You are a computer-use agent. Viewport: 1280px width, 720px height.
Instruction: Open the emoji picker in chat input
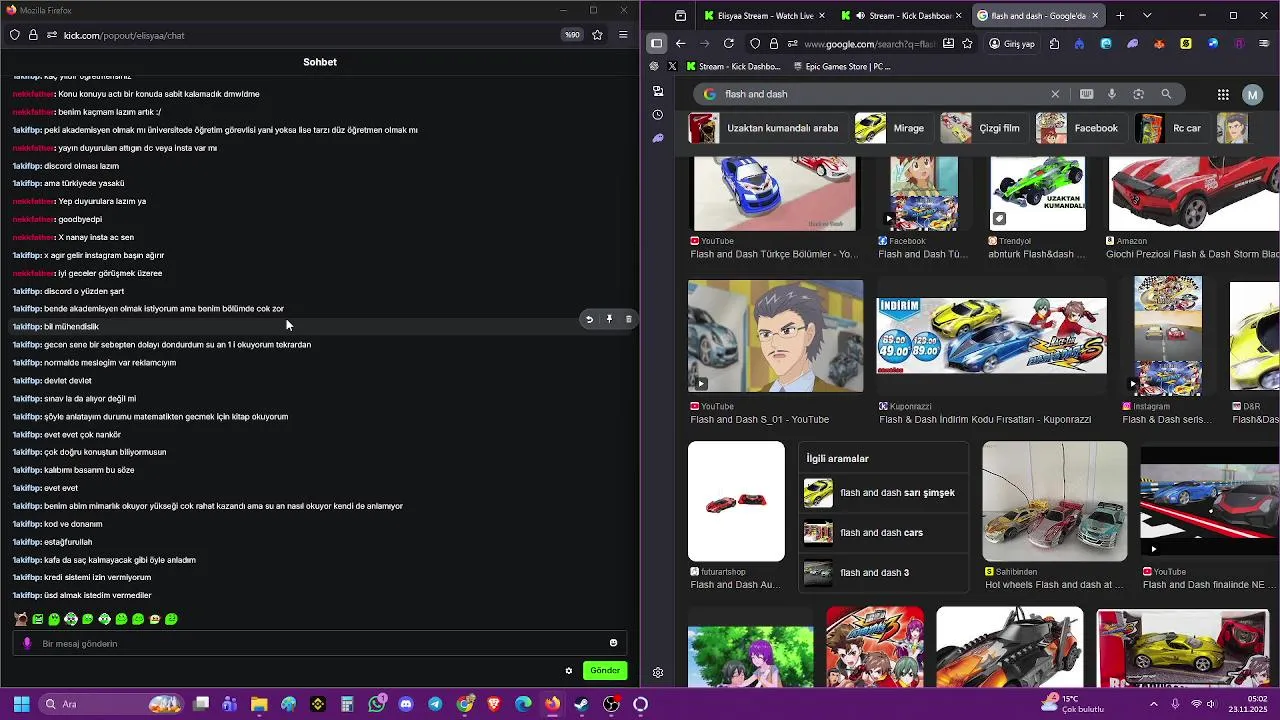click(x=613, y=643)
